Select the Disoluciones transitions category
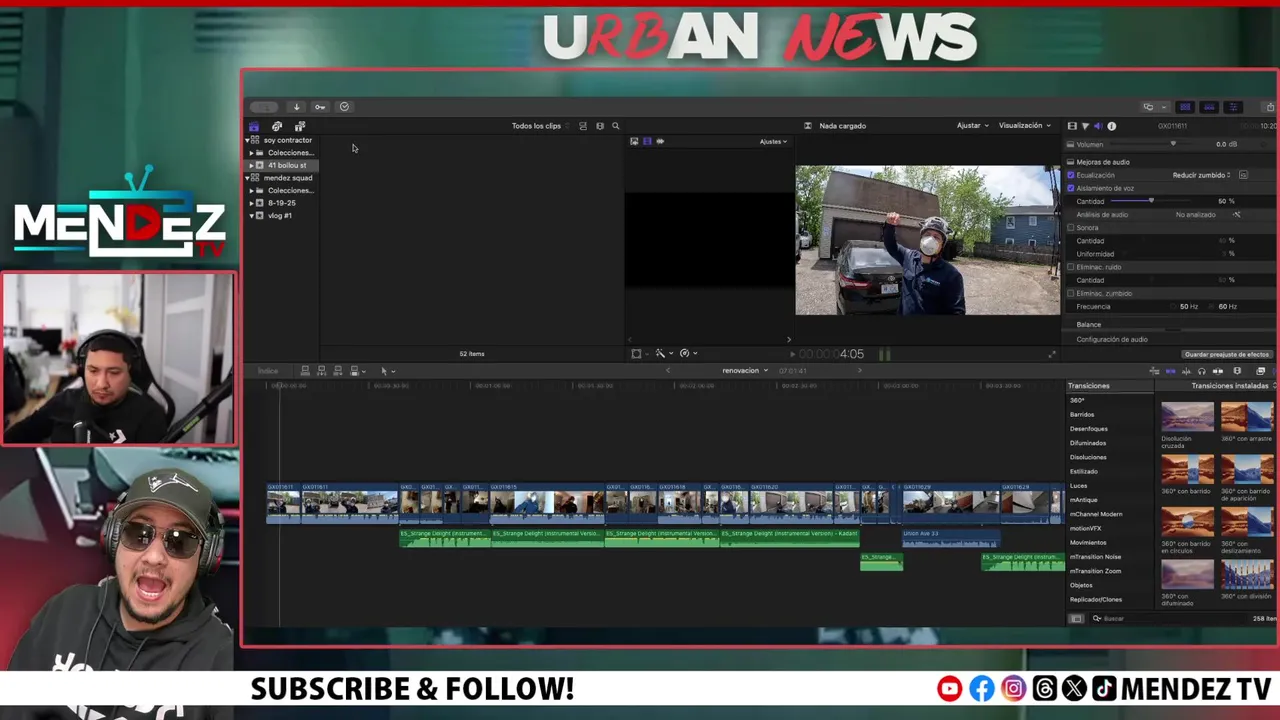1280x720 pixels. point(1088,457)
